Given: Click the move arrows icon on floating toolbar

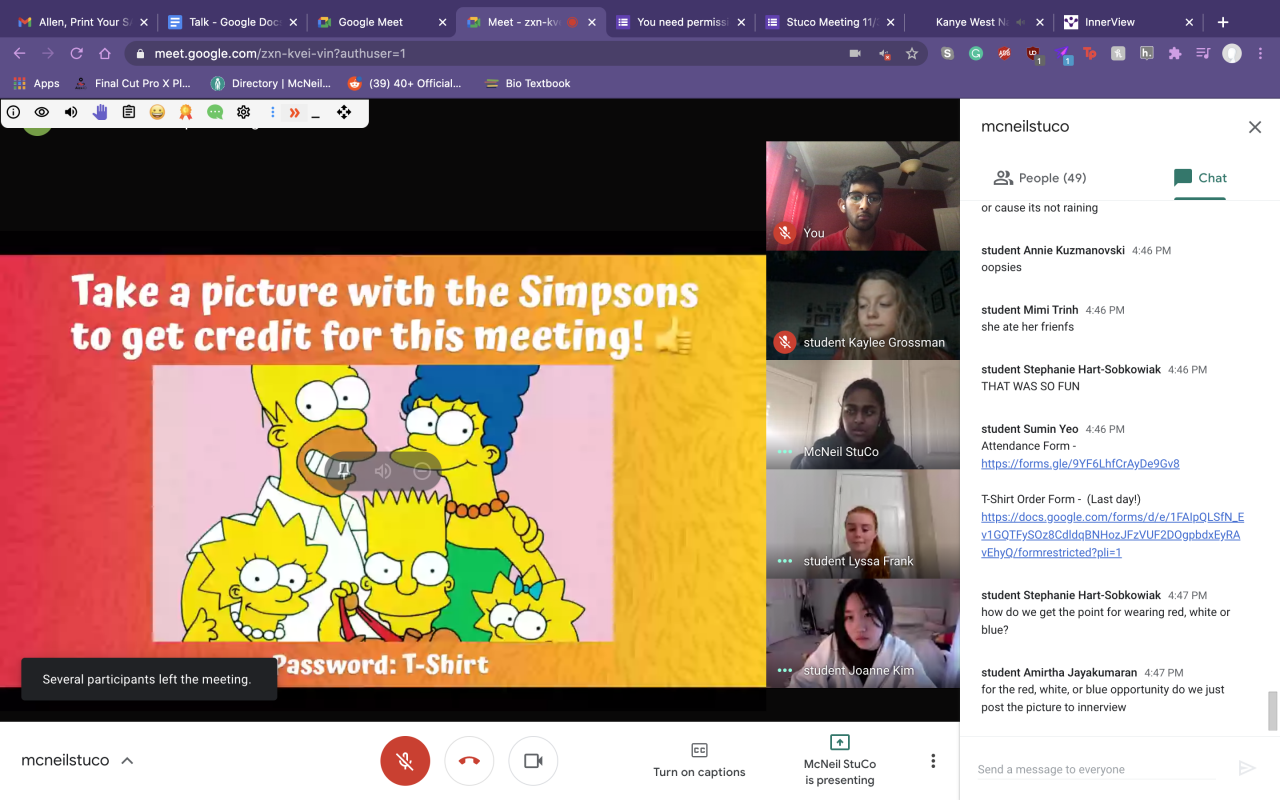Looking at the screenshot, I should [344, 113].
